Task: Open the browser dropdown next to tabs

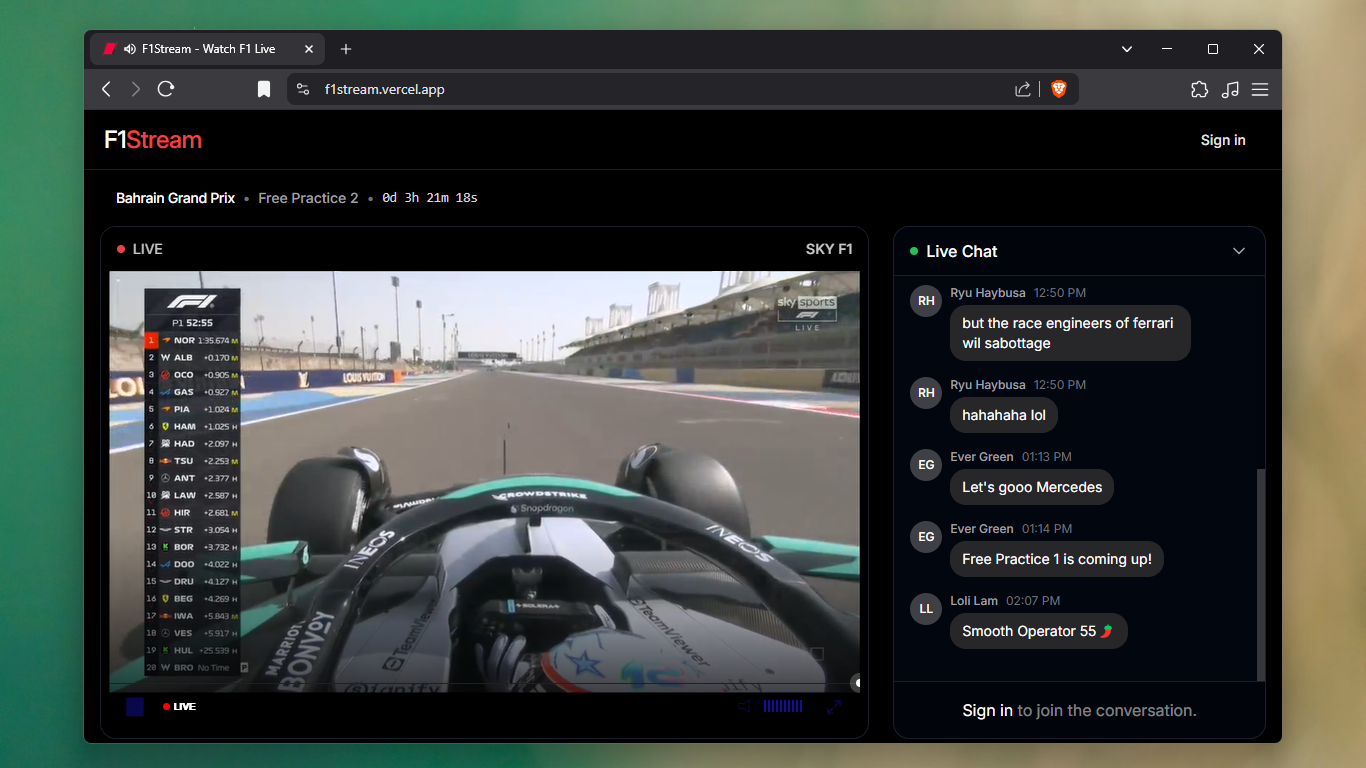Action: coord(1126,48)
